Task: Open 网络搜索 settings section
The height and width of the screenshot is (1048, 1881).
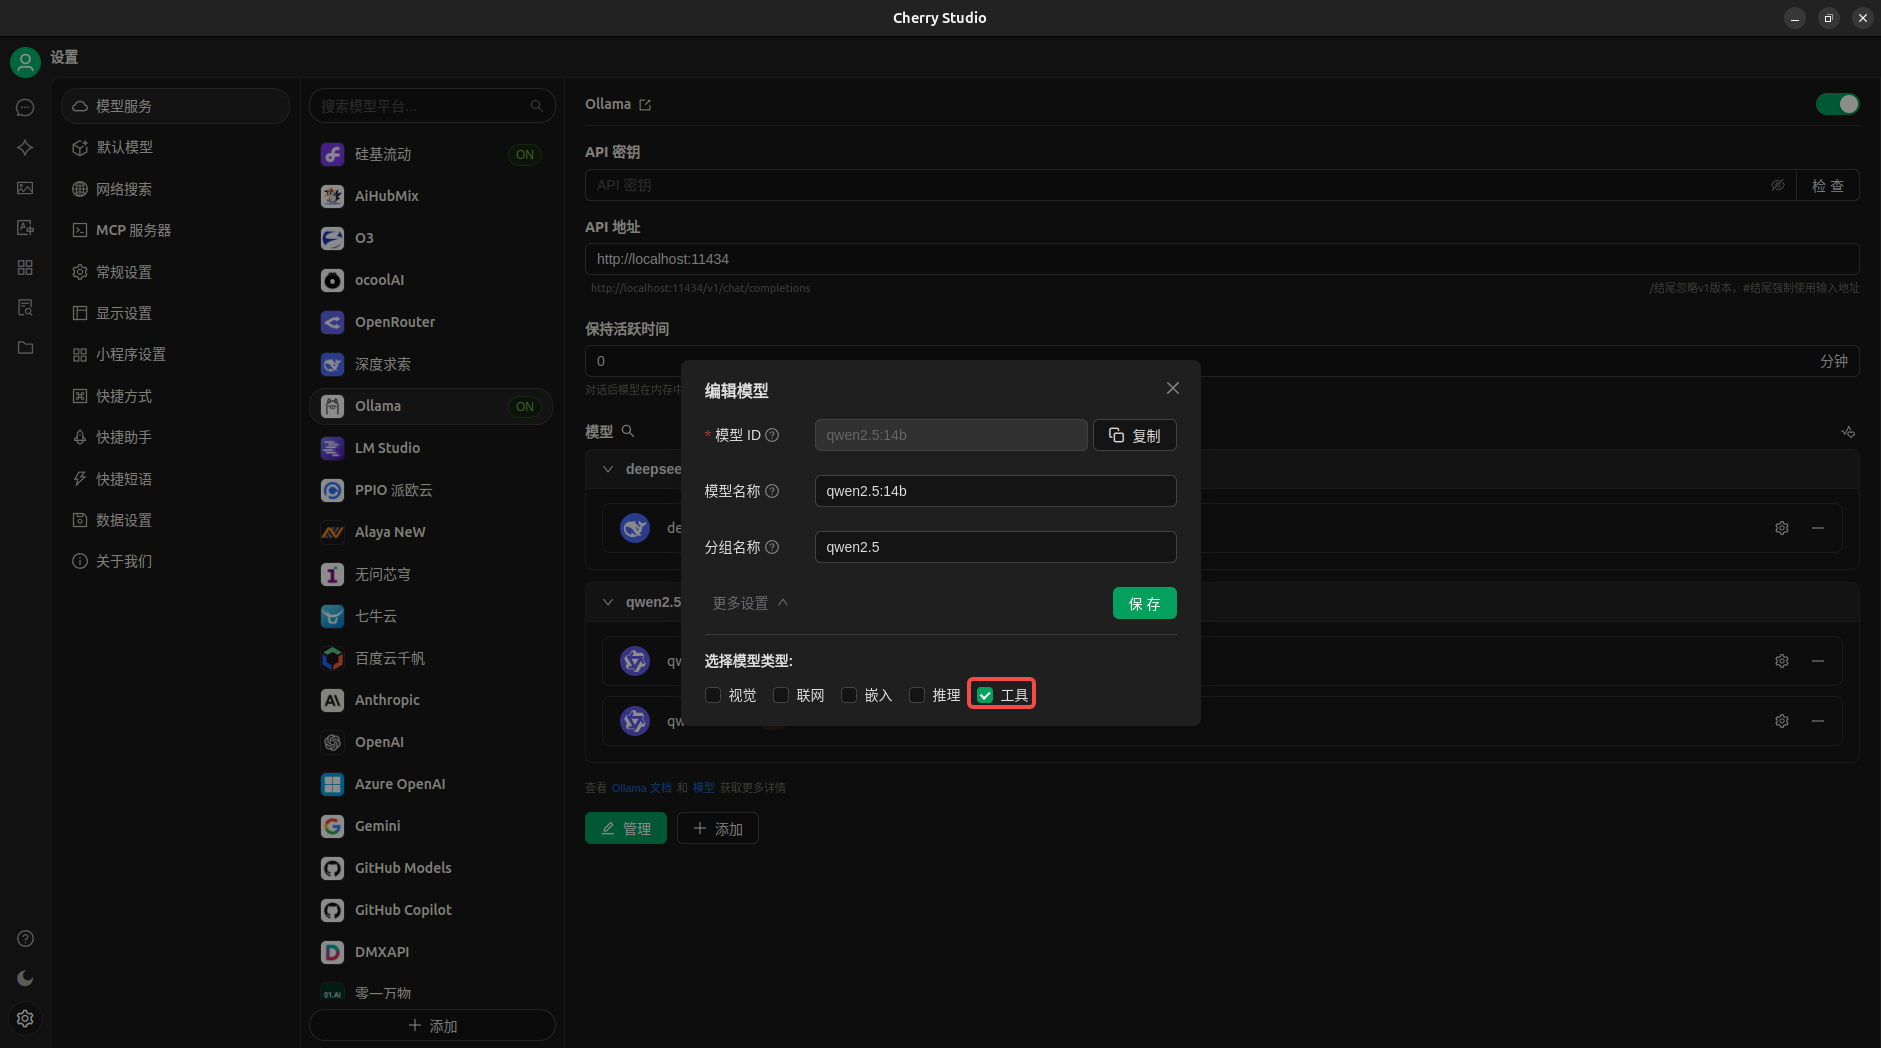Action: click(x=175, y=189)
